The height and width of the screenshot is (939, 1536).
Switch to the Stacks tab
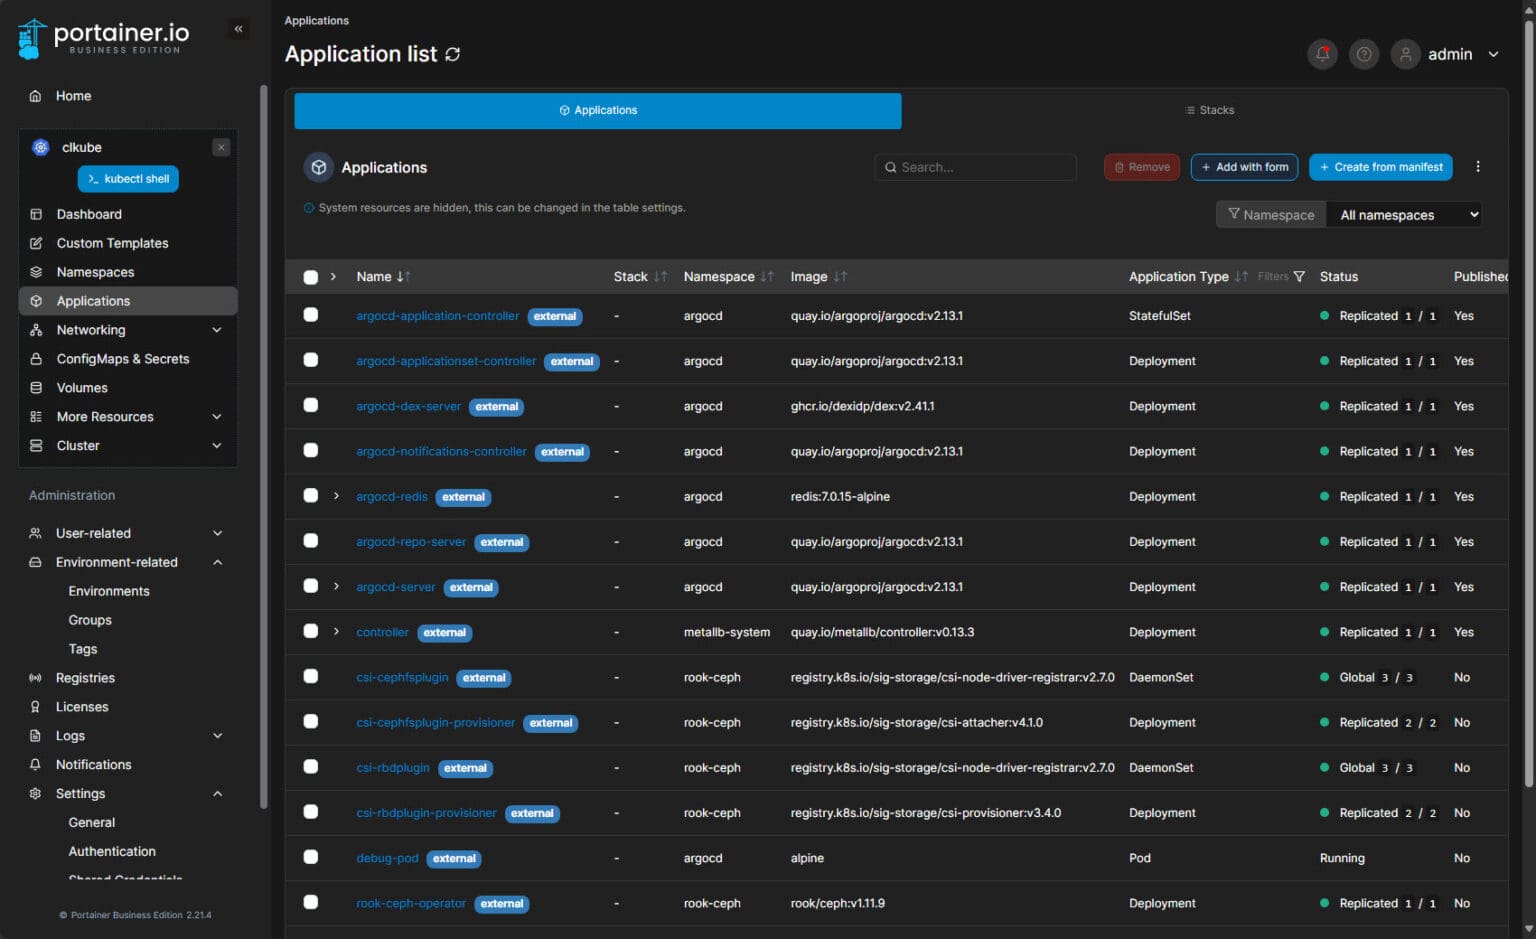1210,110
